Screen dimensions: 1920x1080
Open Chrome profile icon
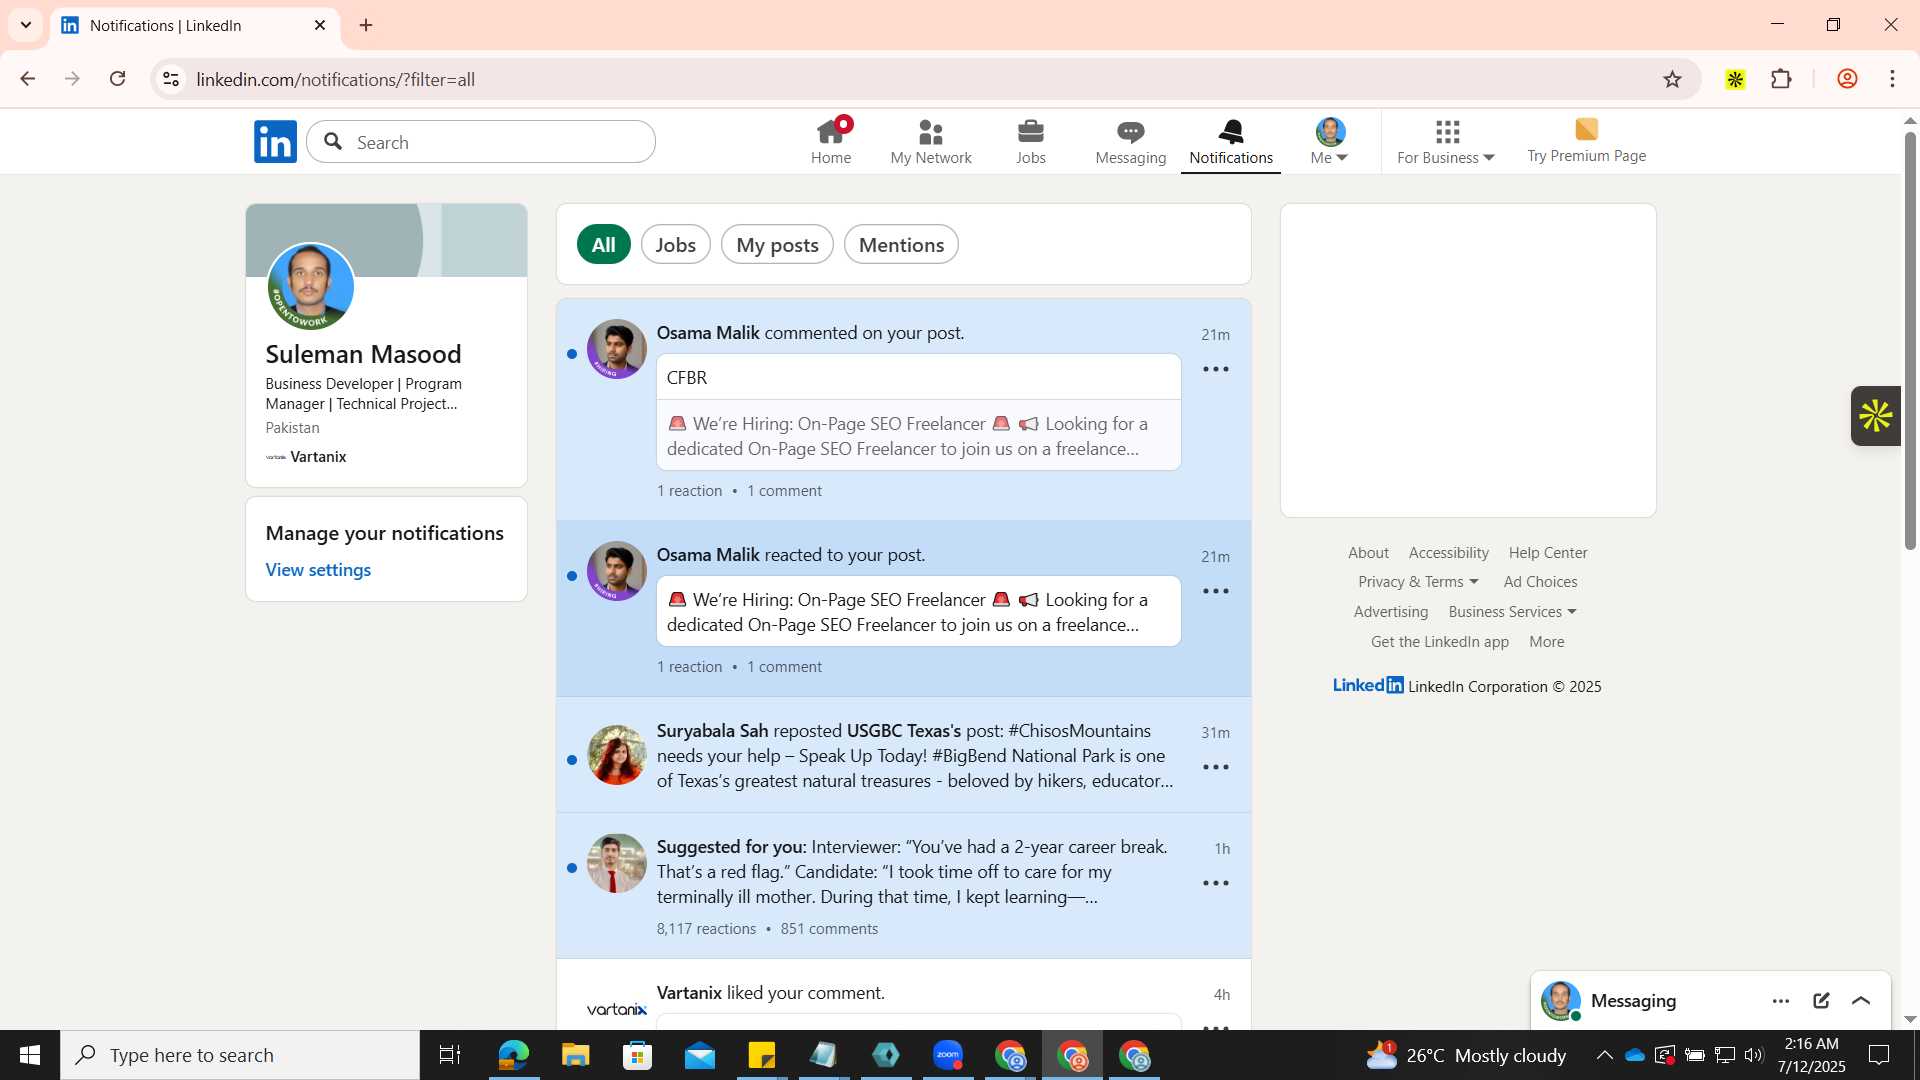click(x=1847, y=79)
